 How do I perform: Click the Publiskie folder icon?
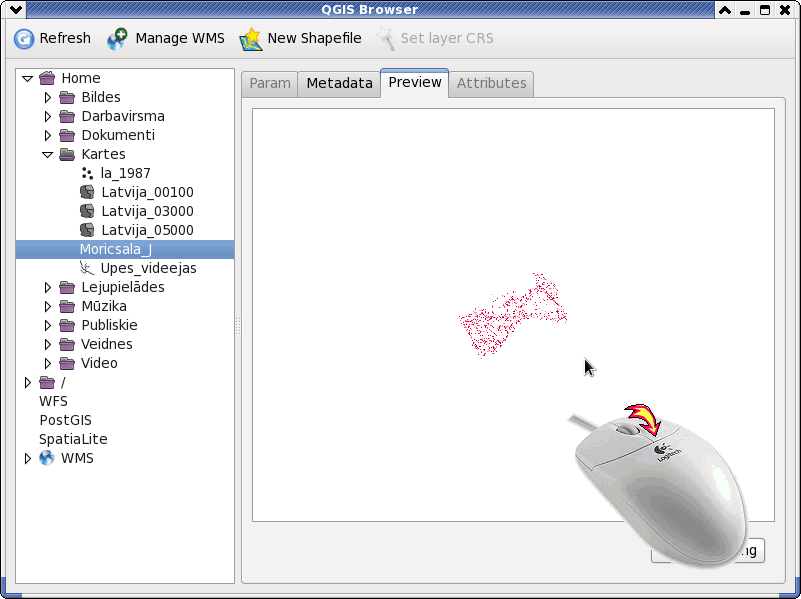67,325
